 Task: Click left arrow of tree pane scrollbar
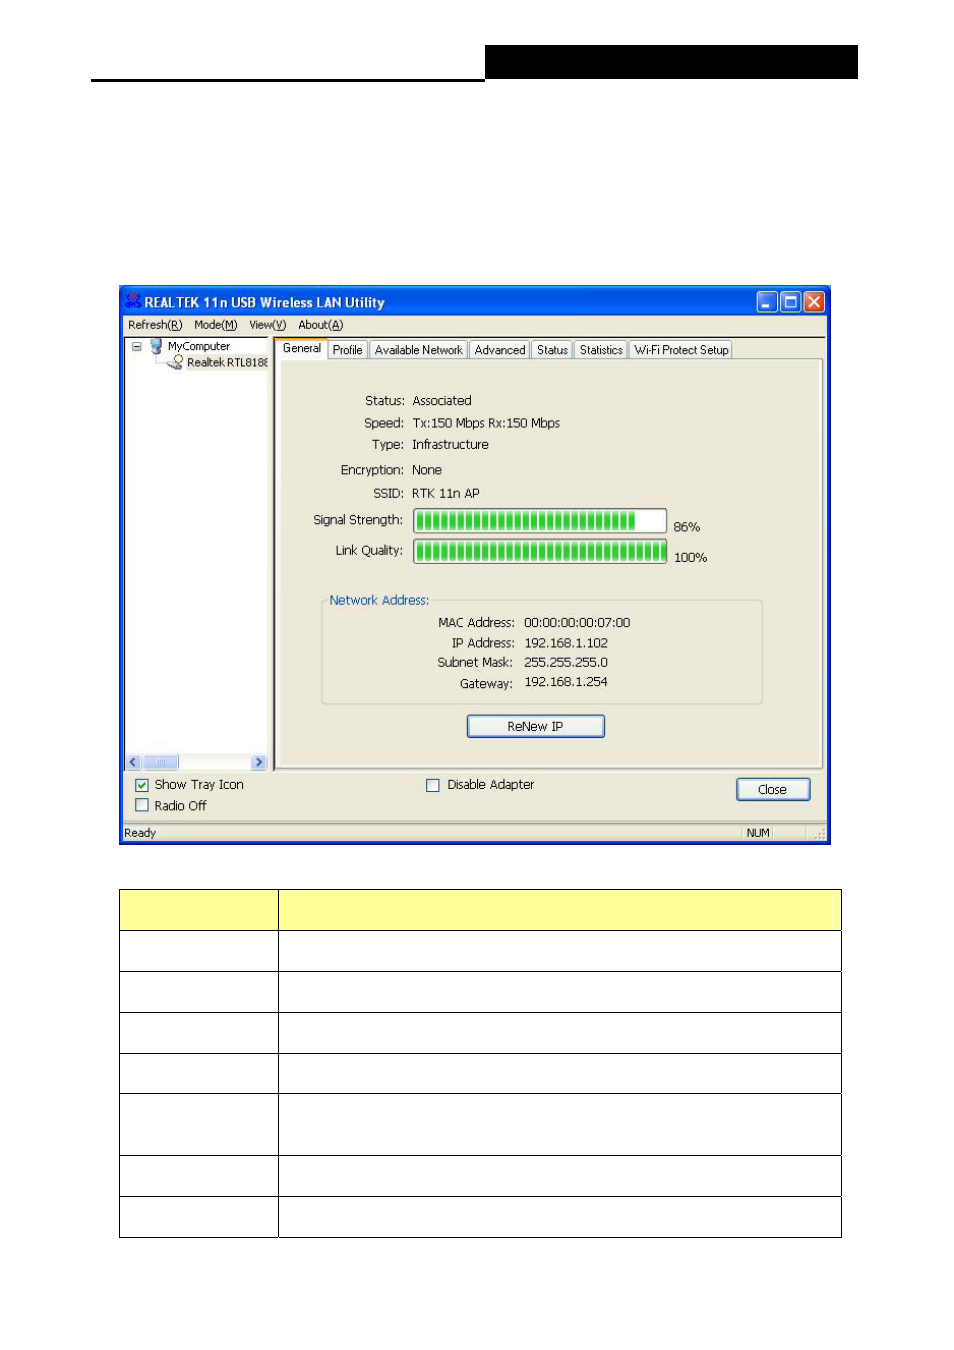point(133,762)
